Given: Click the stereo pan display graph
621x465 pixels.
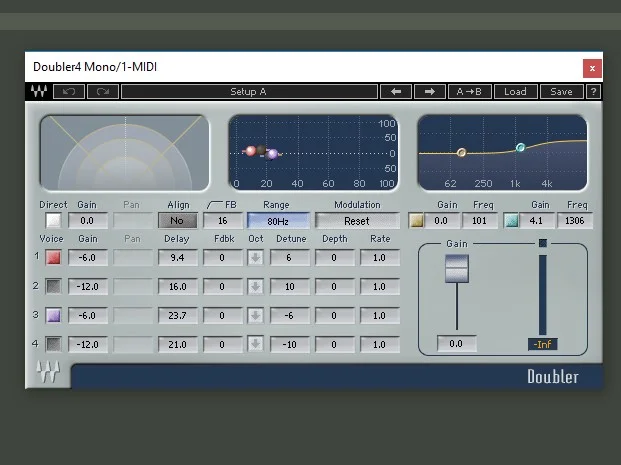Looking at the screenshot, I should 125,152.
